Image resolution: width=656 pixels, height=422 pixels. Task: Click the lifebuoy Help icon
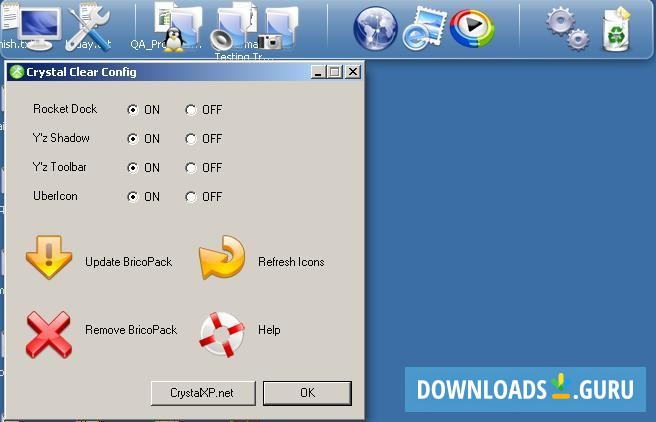(222, 334)
